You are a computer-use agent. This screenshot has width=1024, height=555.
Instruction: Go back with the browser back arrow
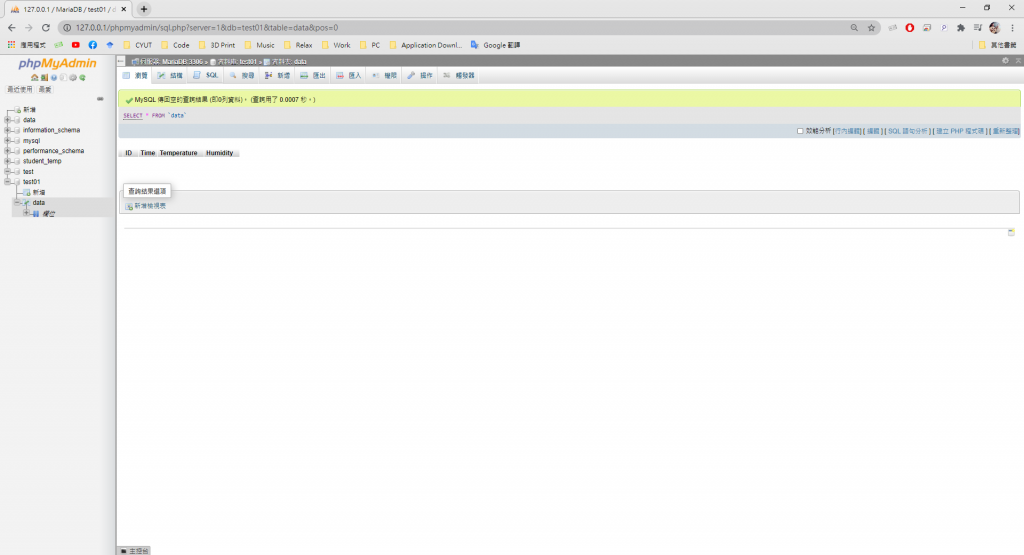pos(12,27)
